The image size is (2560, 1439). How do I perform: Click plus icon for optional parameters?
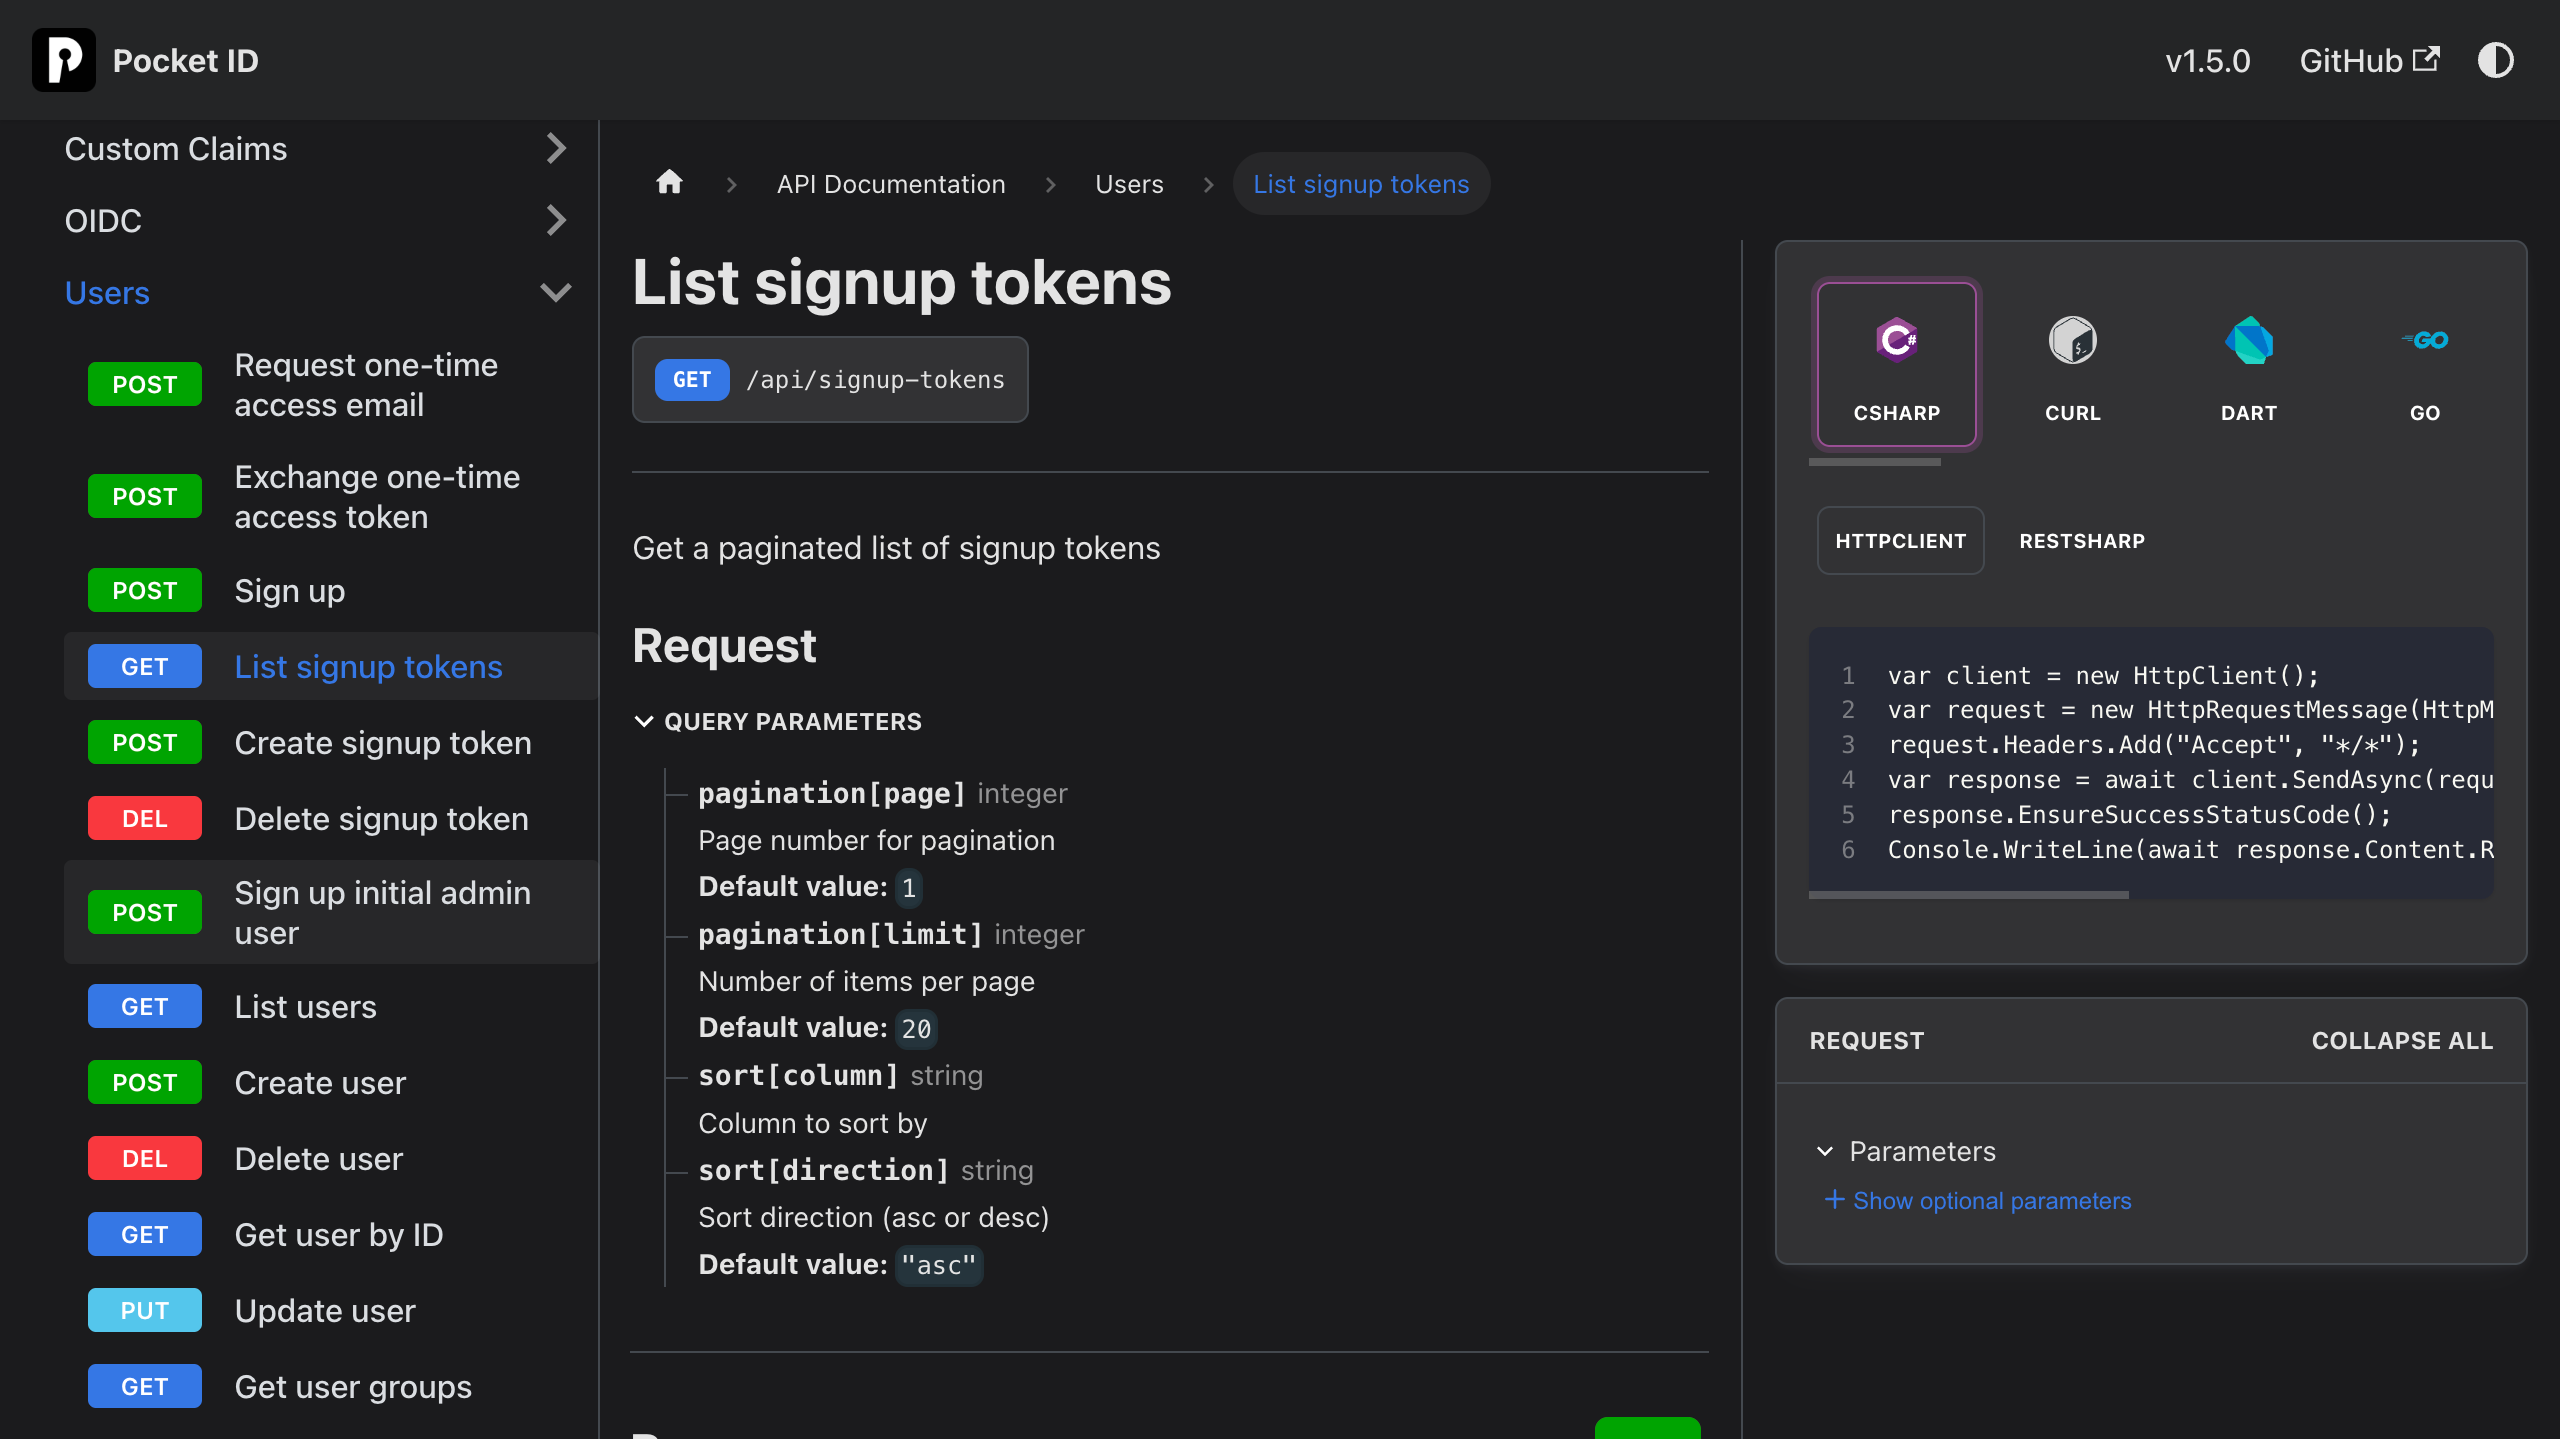[x=1834, y=1199]
